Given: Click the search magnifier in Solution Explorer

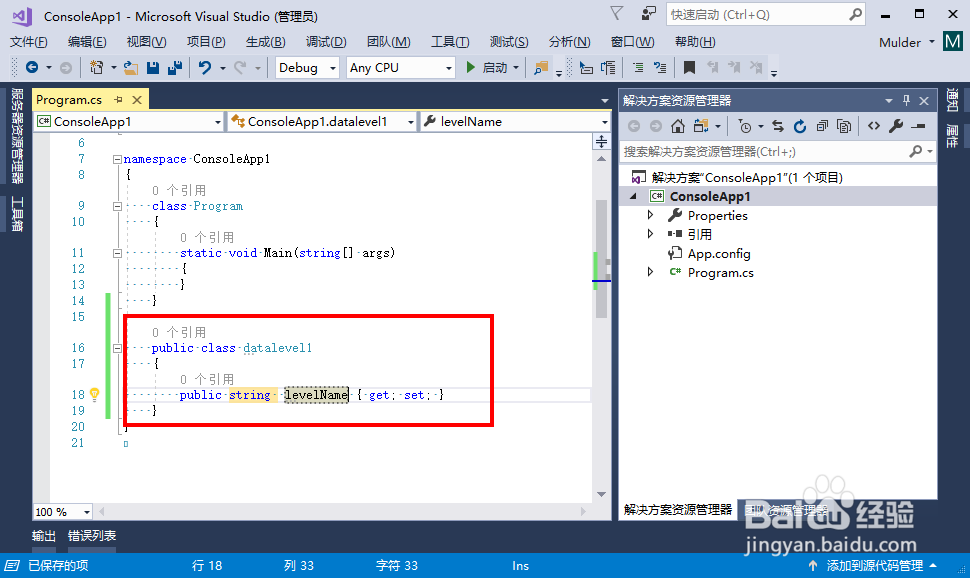Looking at the screenshot, I should click(x=916, y=151).
